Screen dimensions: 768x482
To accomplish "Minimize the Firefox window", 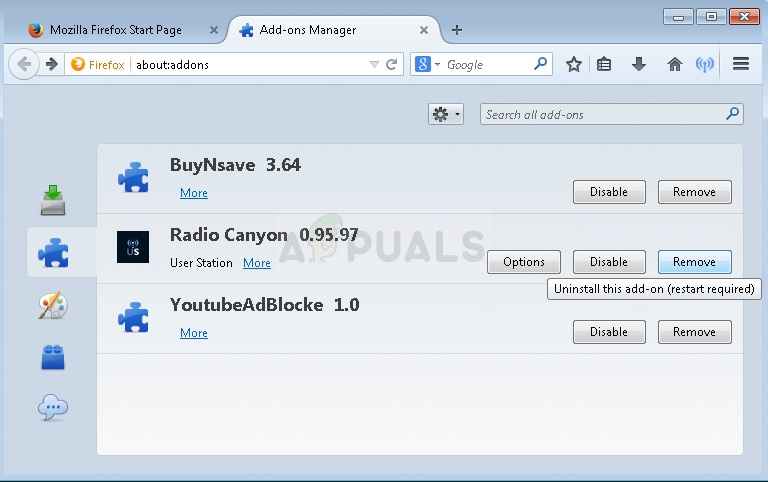I will (678, 17).
